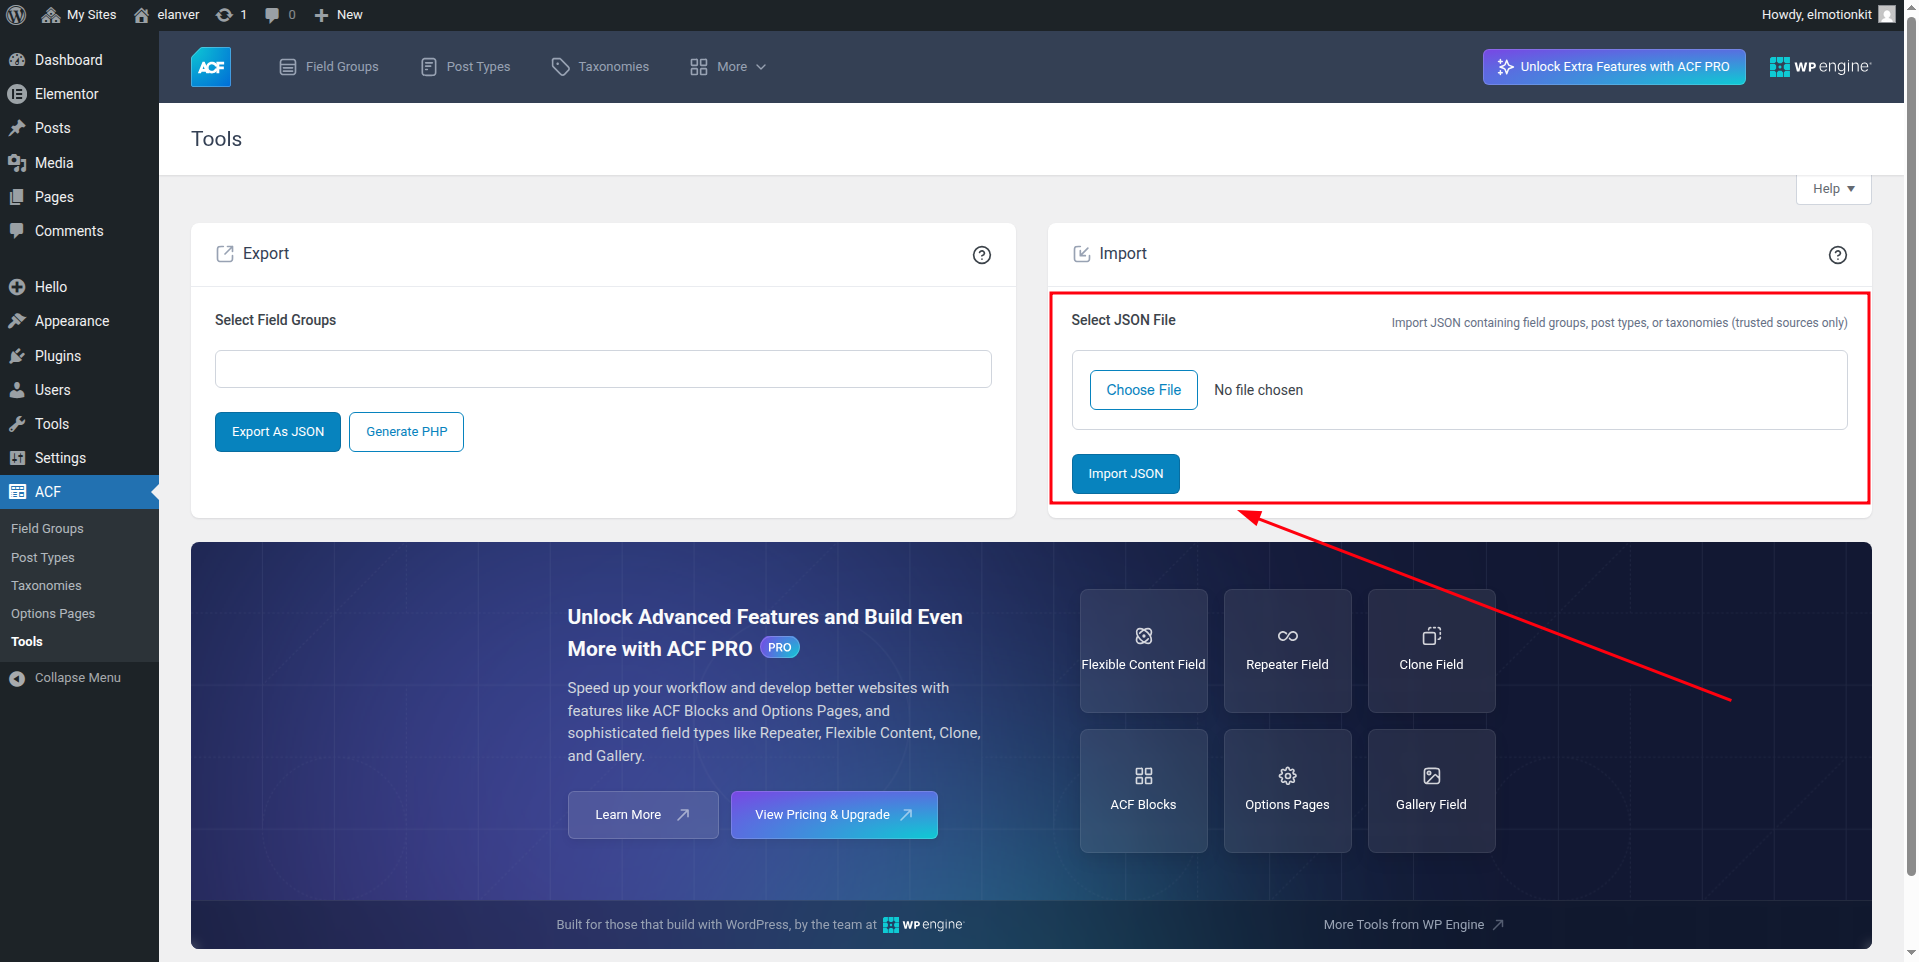Viewport: 1919px width, 962px height.
Task: Switch to the Taxonomies header tab
Action: click(x=600, y=67)
